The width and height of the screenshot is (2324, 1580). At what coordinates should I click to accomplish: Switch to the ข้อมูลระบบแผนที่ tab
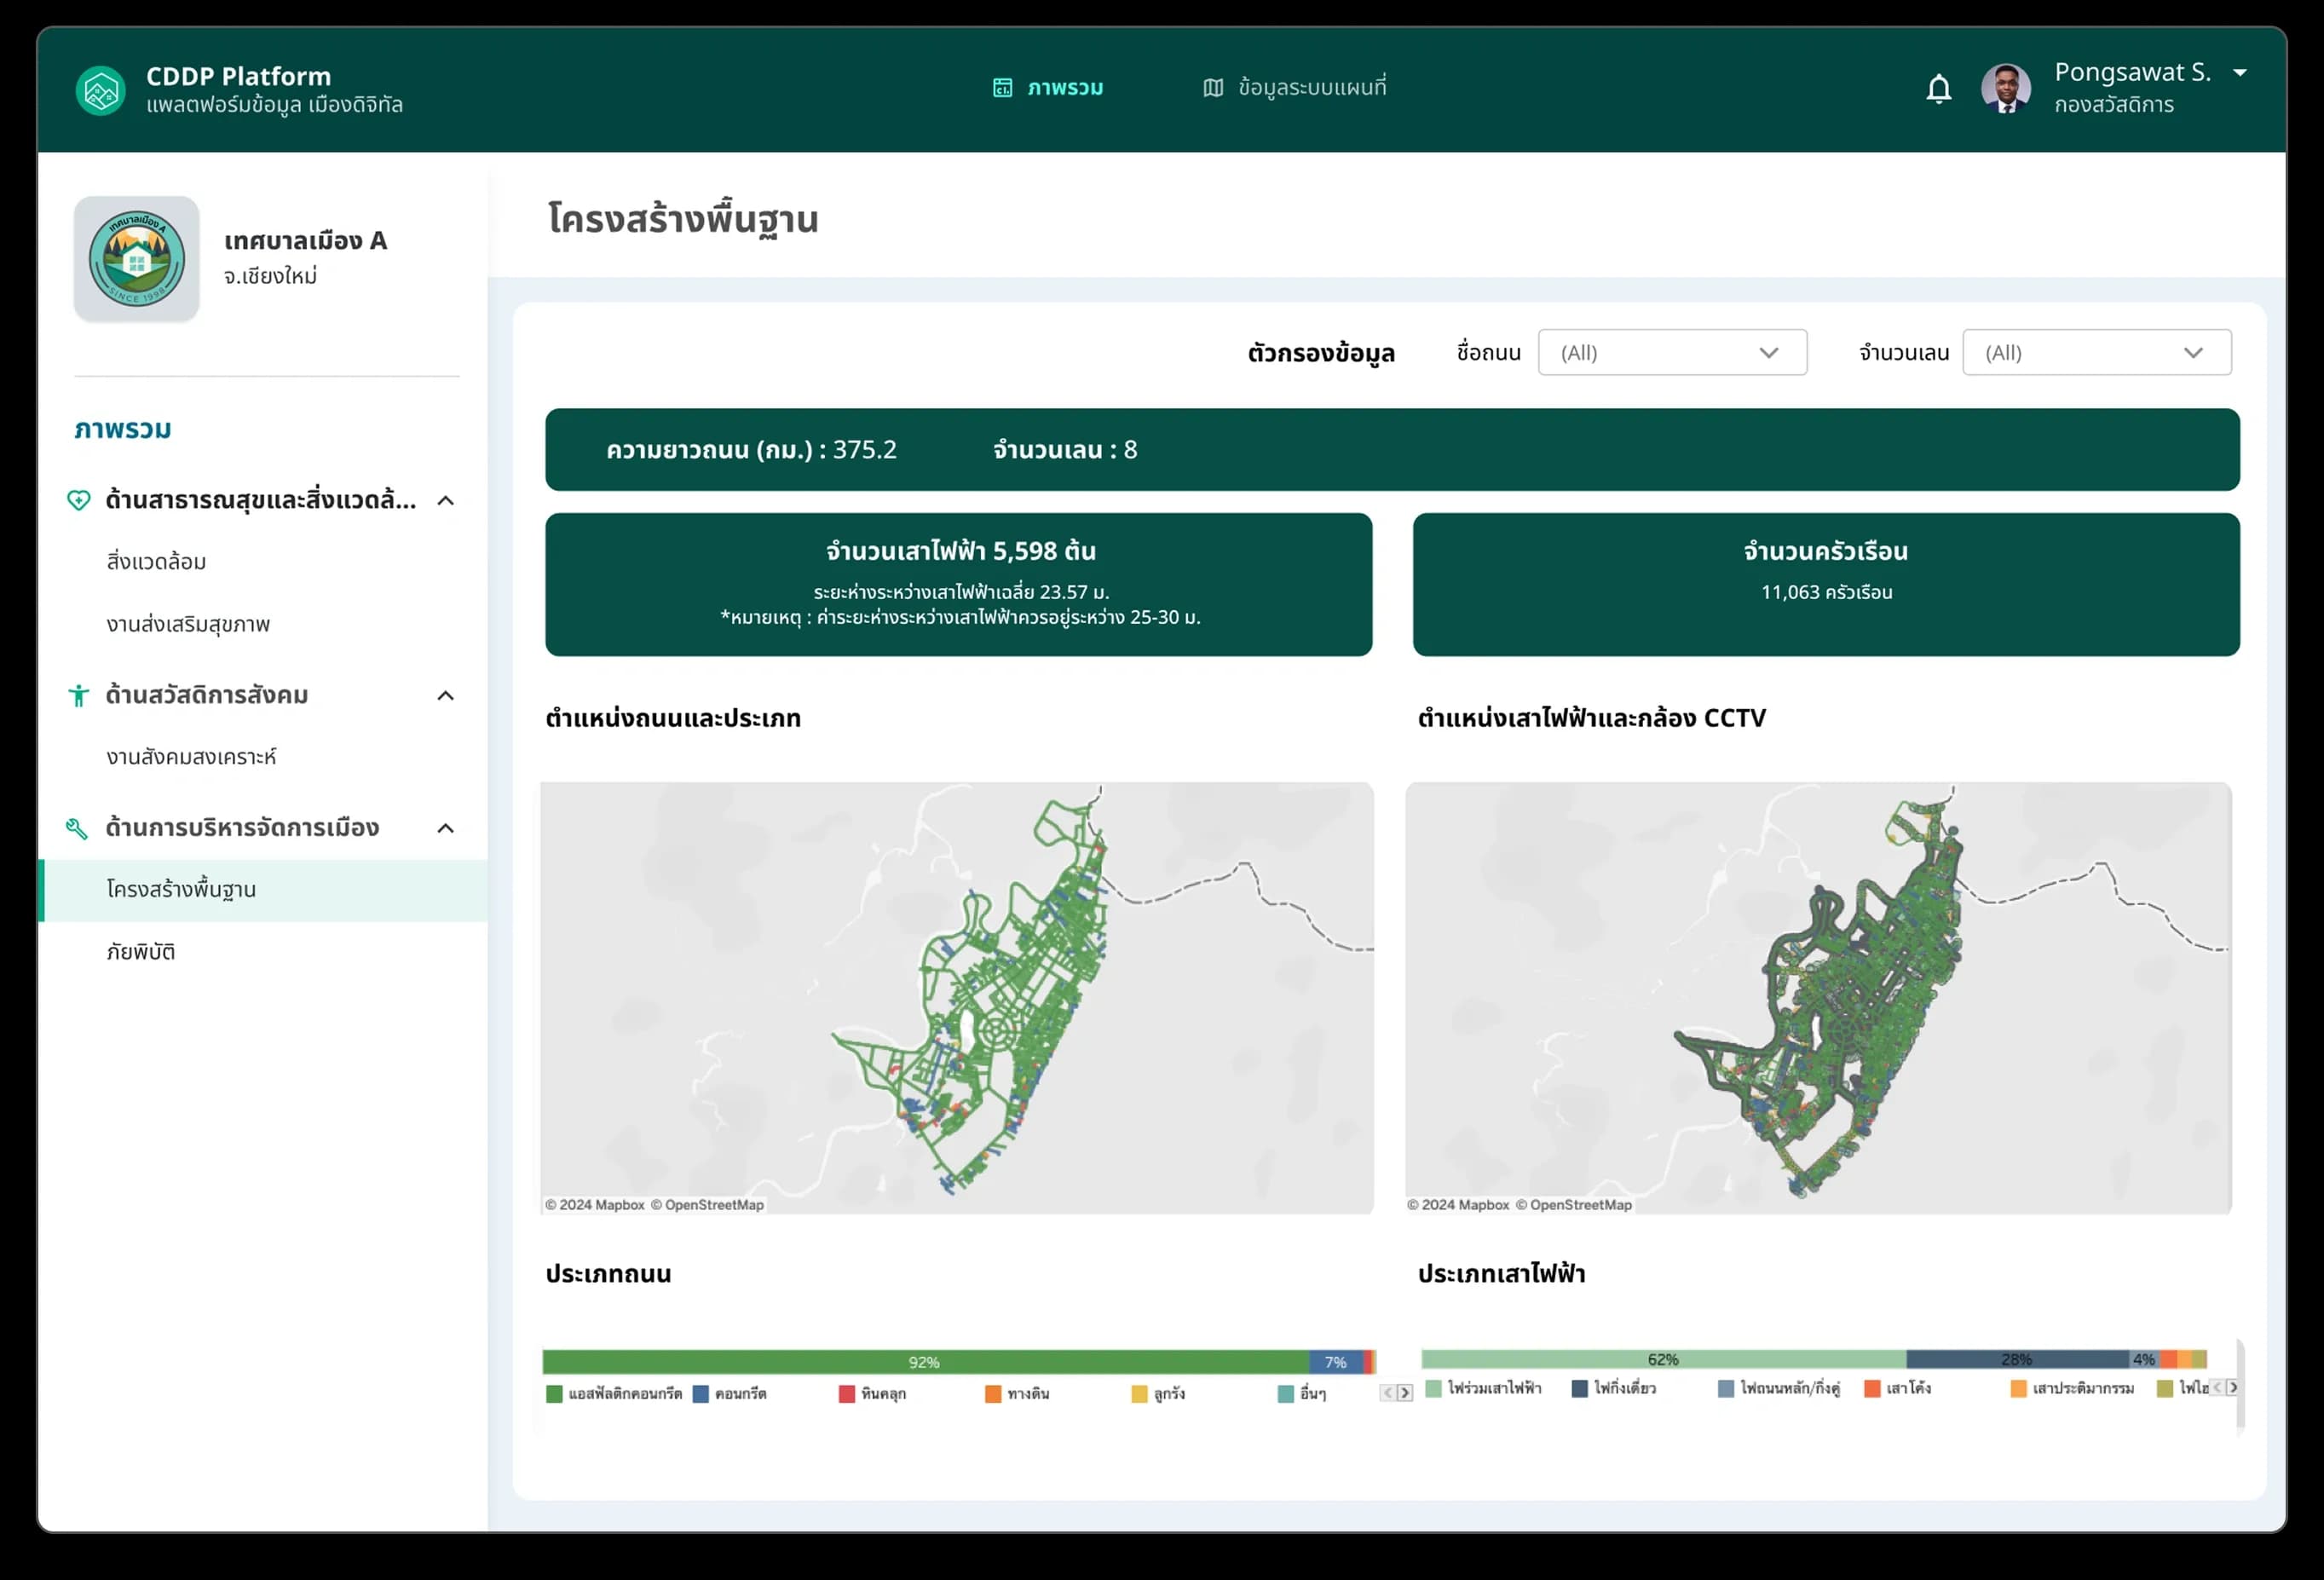pyautogui.click(x=1294, y=88)
